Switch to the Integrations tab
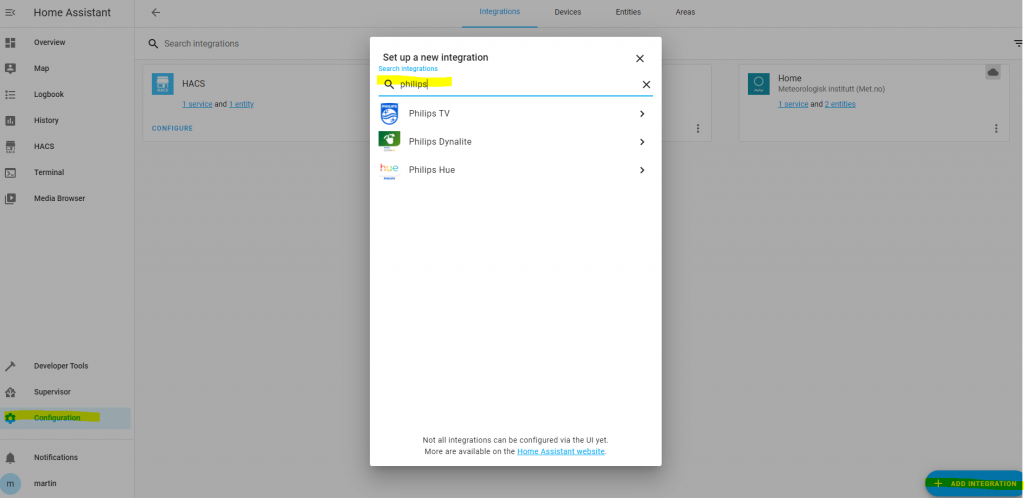Viewport: 1024px width, 498px height. [500, 12]
